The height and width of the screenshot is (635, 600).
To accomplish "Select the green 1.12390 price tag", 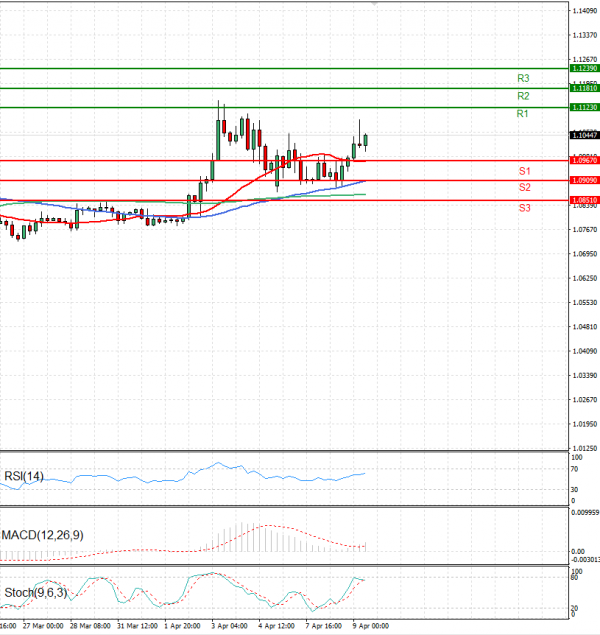I will [x=584, y=68].
